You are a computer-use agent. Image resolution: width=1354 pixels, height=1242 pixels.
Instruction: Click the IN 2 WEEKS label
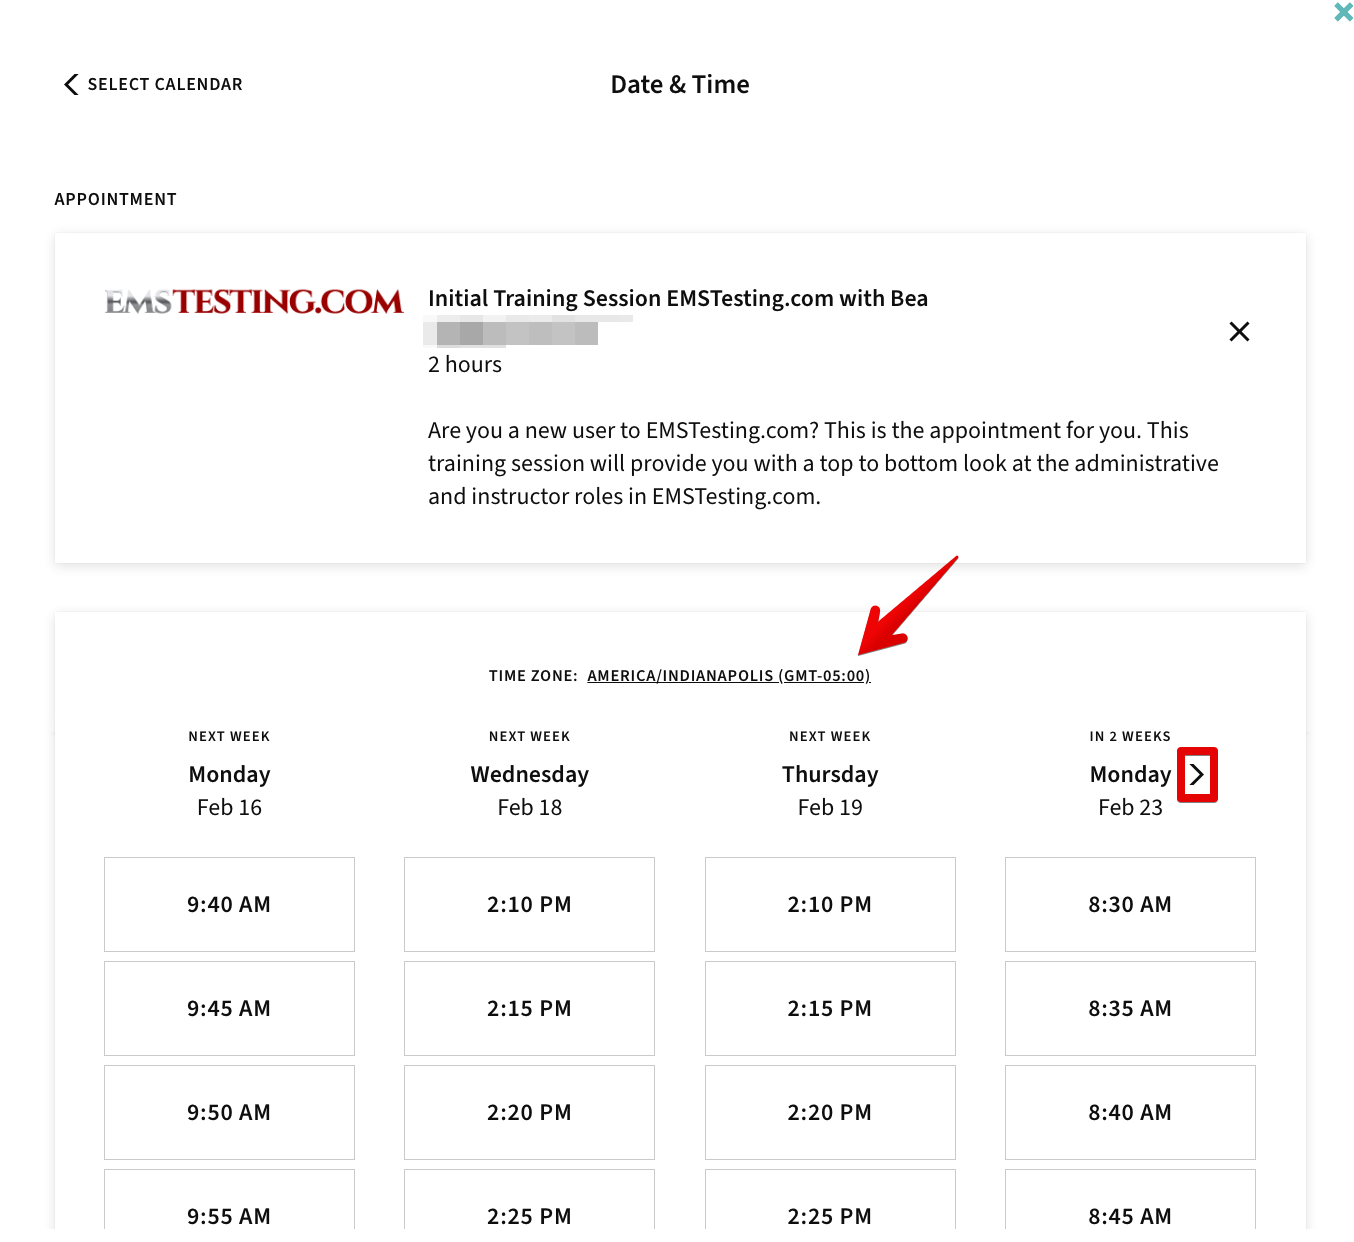(1130, 736)
